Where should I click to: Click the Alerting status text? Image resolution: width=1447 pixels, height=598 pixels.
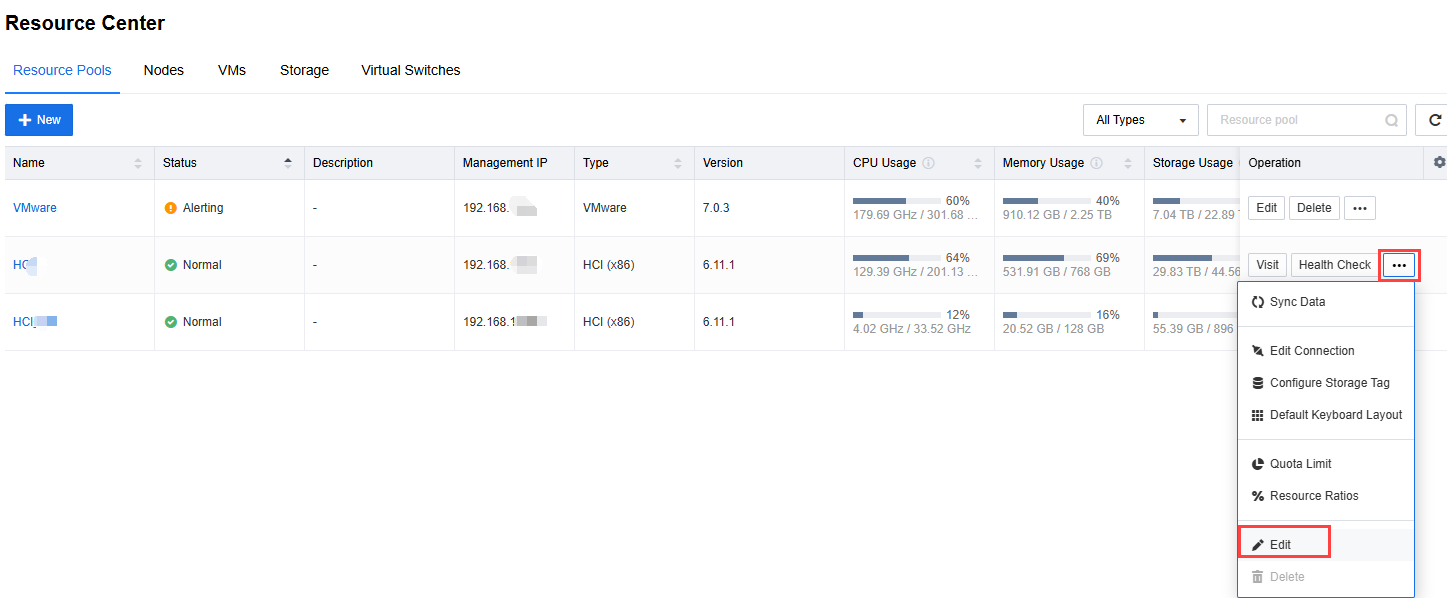[203, 208]
